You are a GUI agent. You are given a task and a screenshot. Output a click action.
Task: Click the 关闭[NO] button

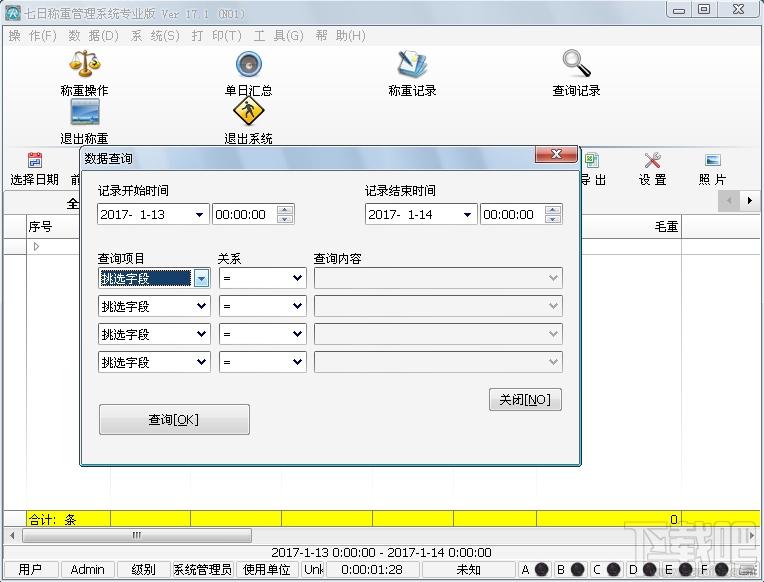(x=525, y=400)
